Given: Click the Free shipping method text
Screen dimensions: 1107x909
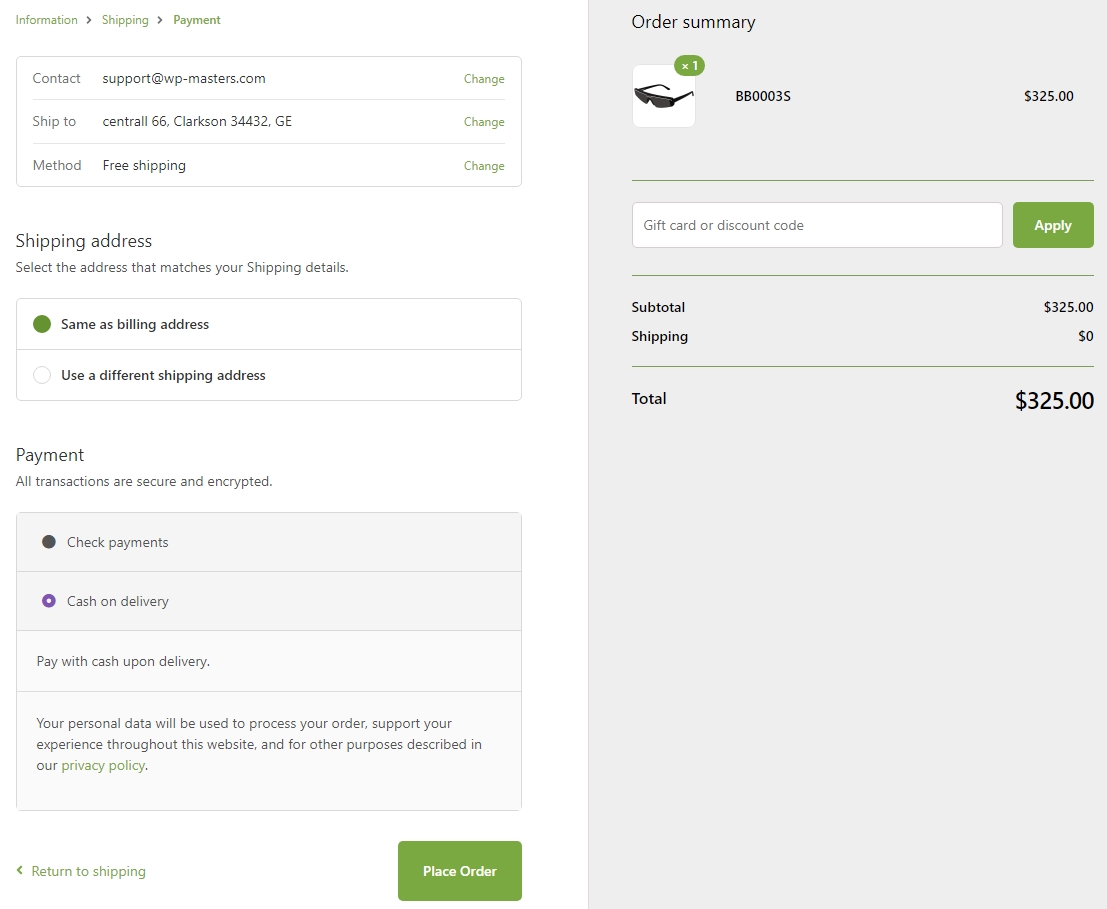Looking at the screenshot, I should pos(144,165).
